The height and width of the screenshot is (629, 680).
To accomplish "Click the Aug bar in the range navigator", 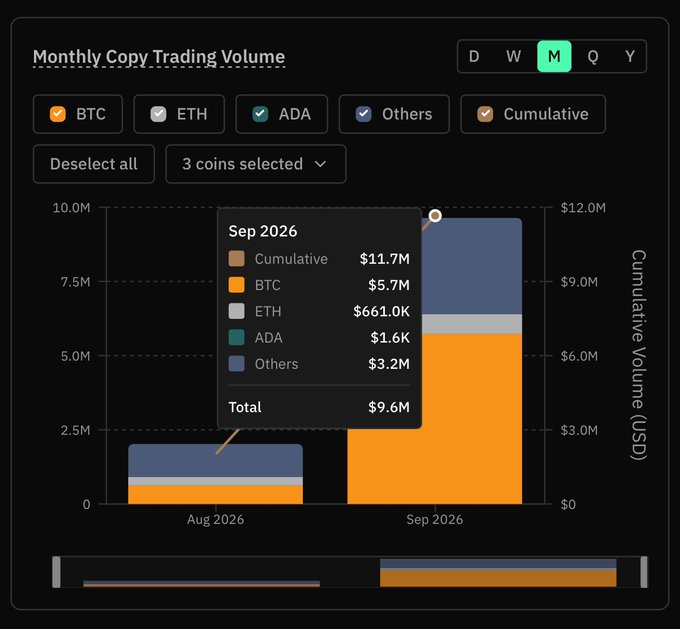I will point(202,584).
